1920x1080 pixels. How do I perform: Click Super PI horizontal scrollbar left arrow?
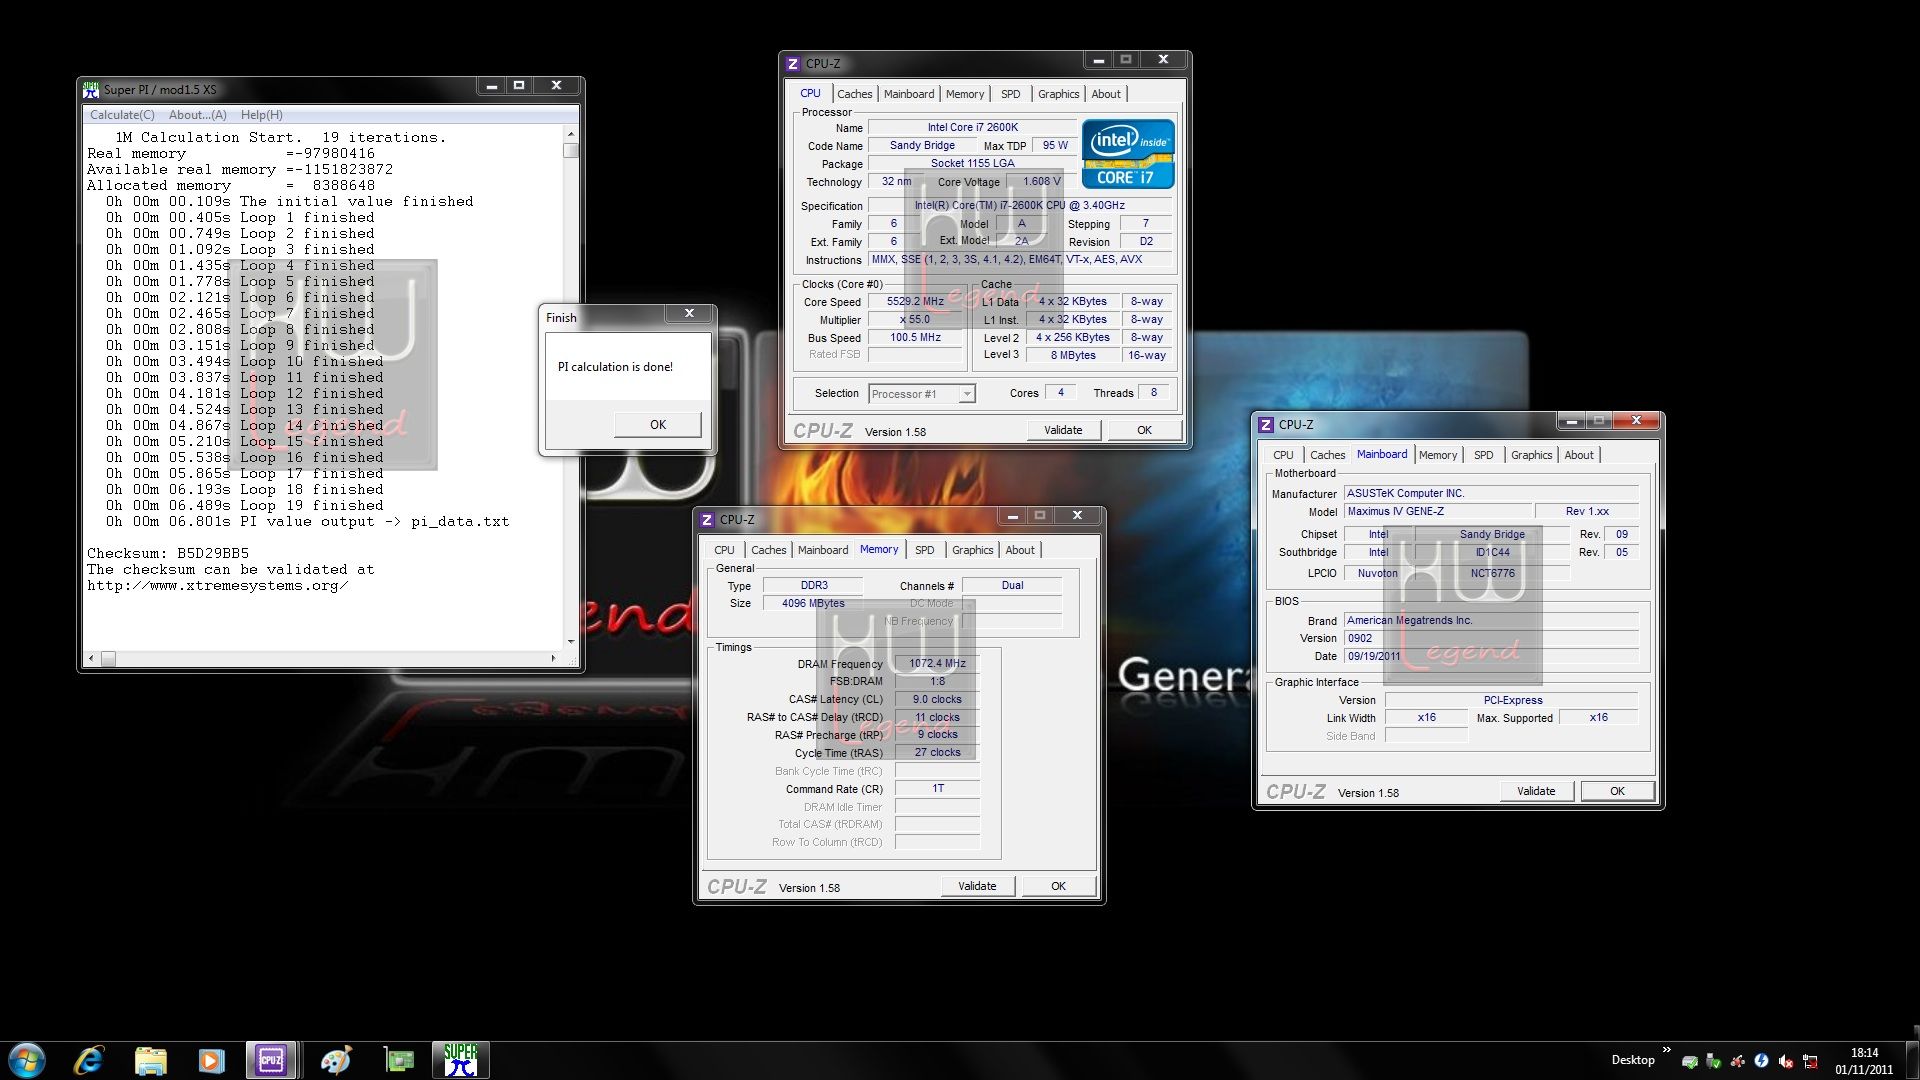tap(91, 659)
